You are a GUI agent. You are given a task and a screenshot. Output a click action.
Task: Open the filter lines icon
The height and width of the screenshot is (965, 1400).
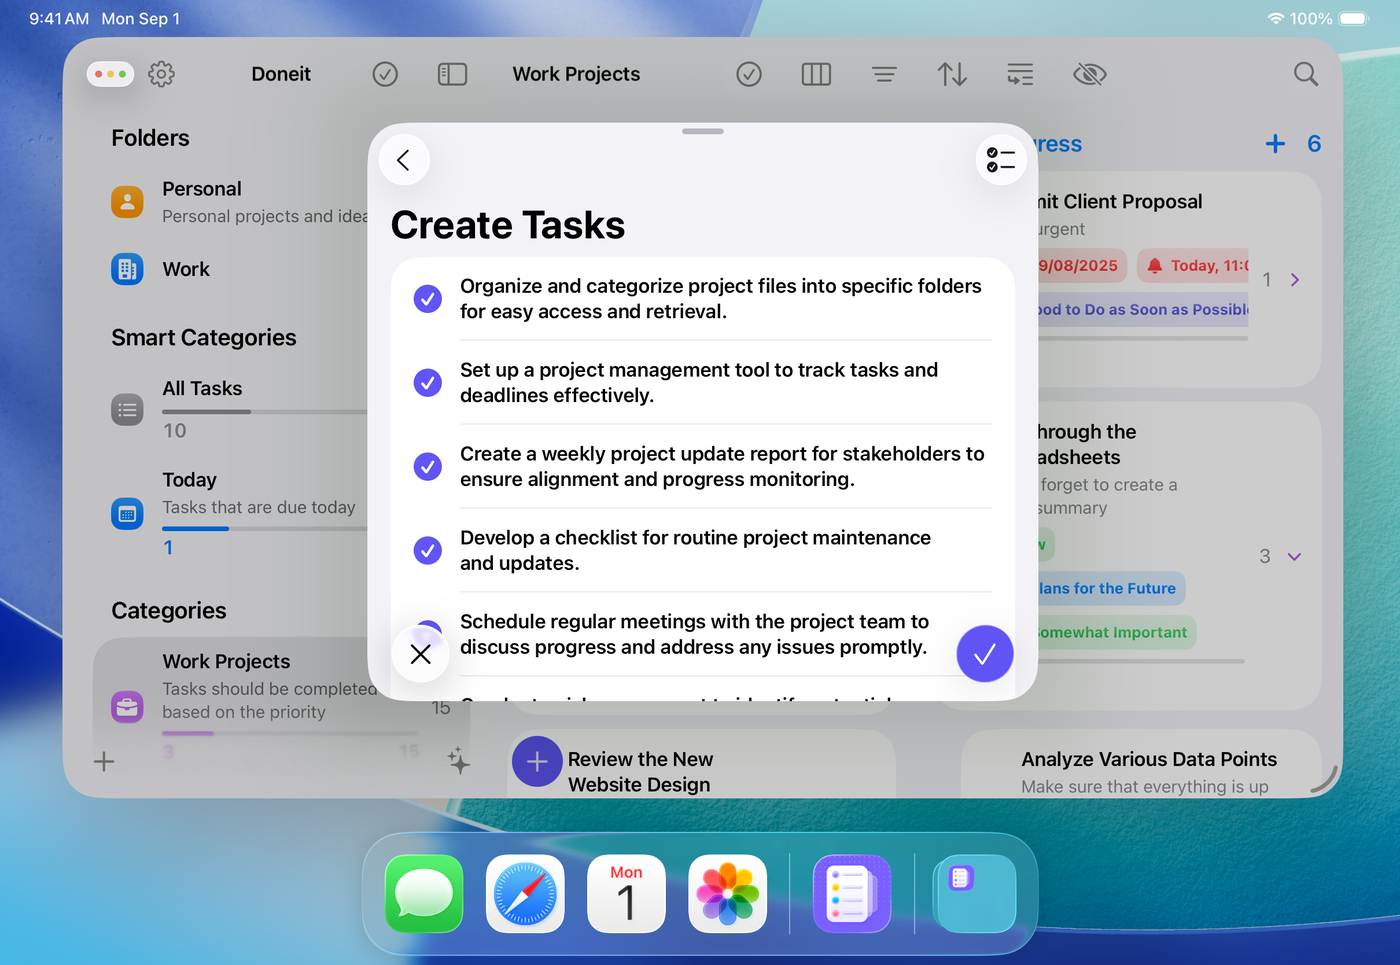coord(883,74)
